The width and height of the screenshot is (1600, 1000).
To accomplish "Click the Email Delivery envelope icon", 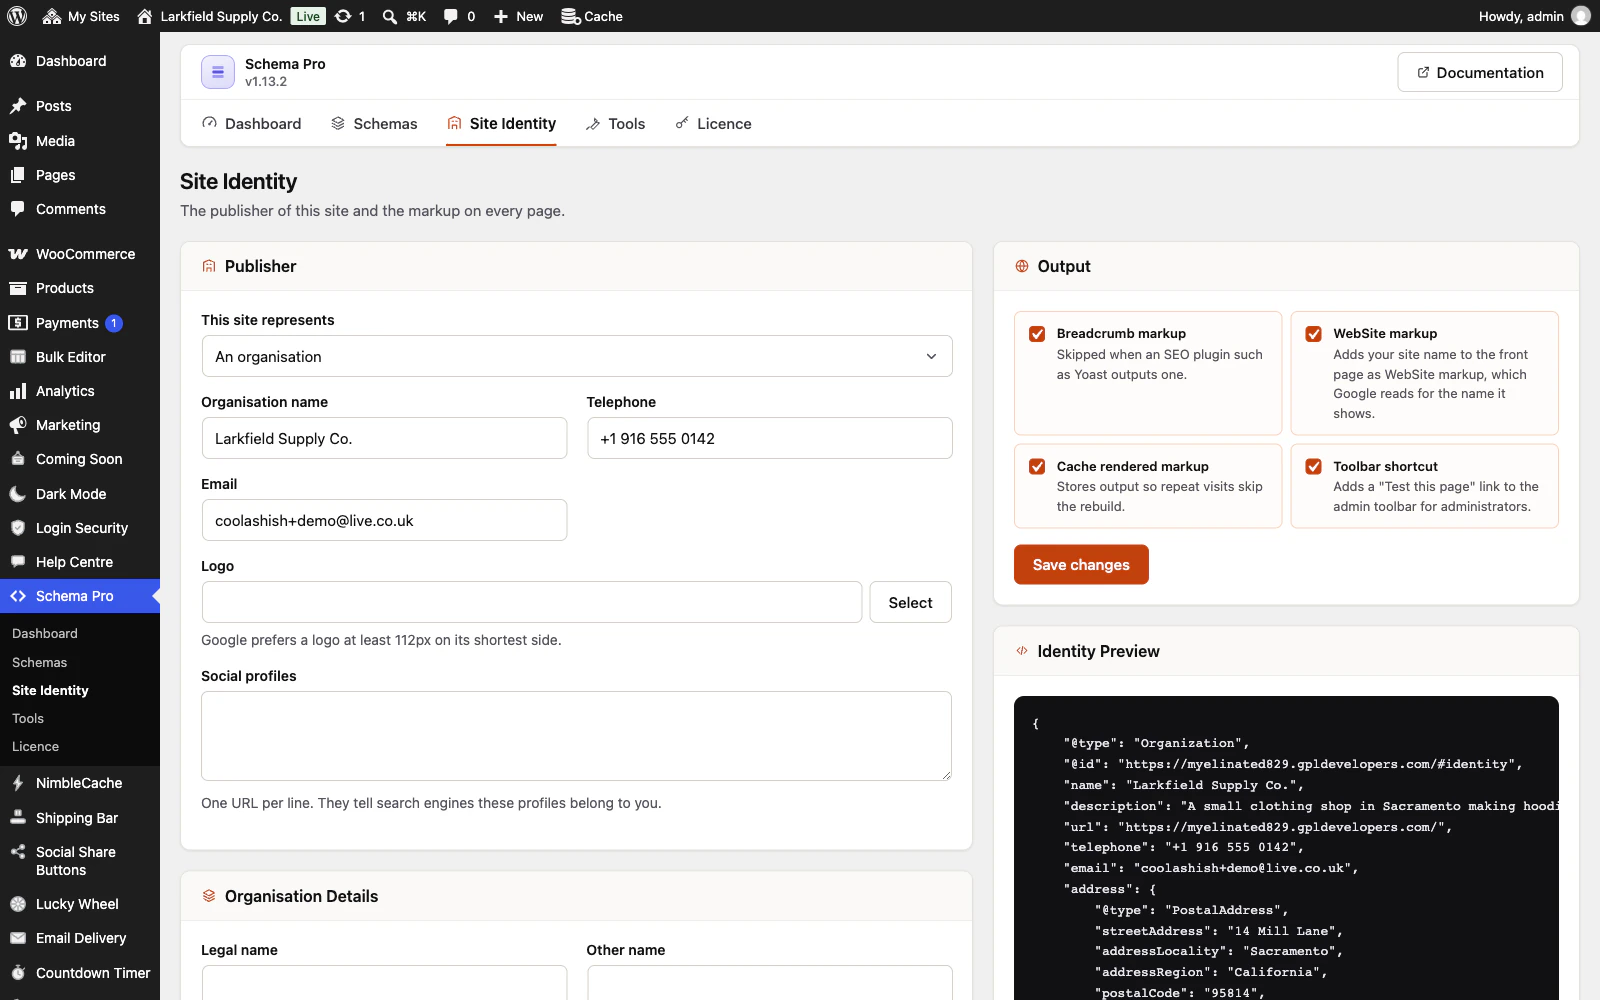I will [18, 938].
